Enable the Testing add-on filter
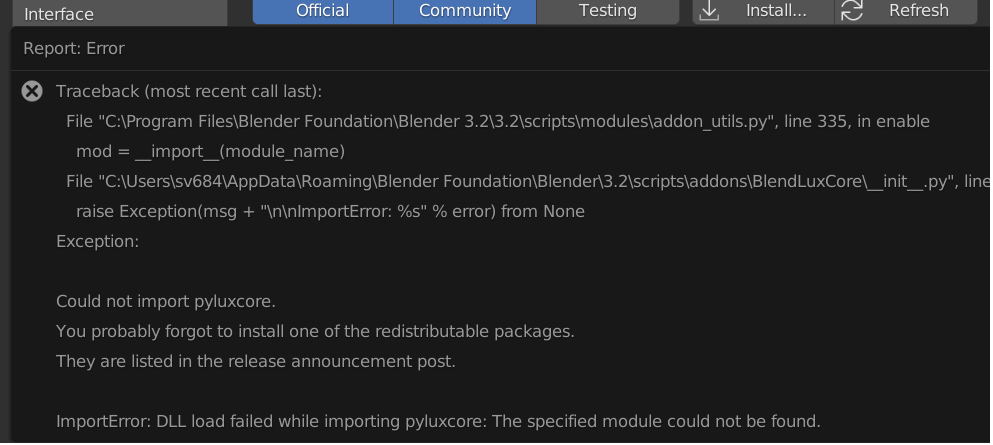The height and width of the screenshot is (445, 993). [608, 11]
